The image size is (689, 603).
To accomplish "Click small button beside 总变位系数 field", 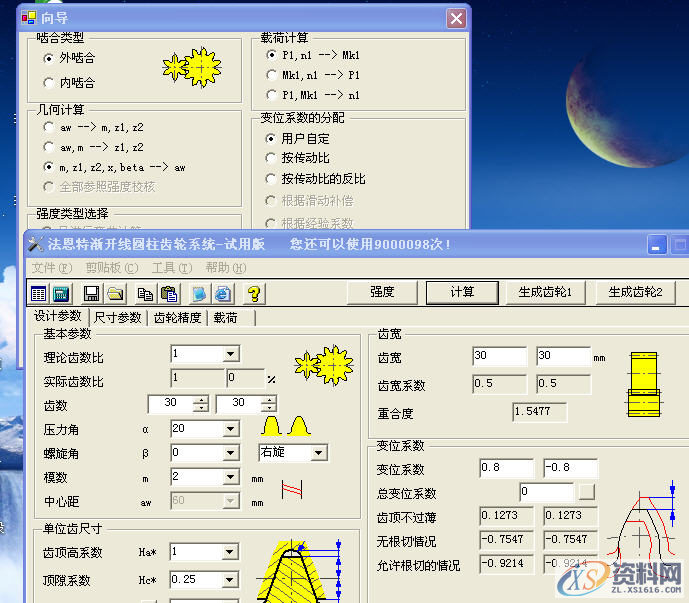I will click(x=587, y=492).
